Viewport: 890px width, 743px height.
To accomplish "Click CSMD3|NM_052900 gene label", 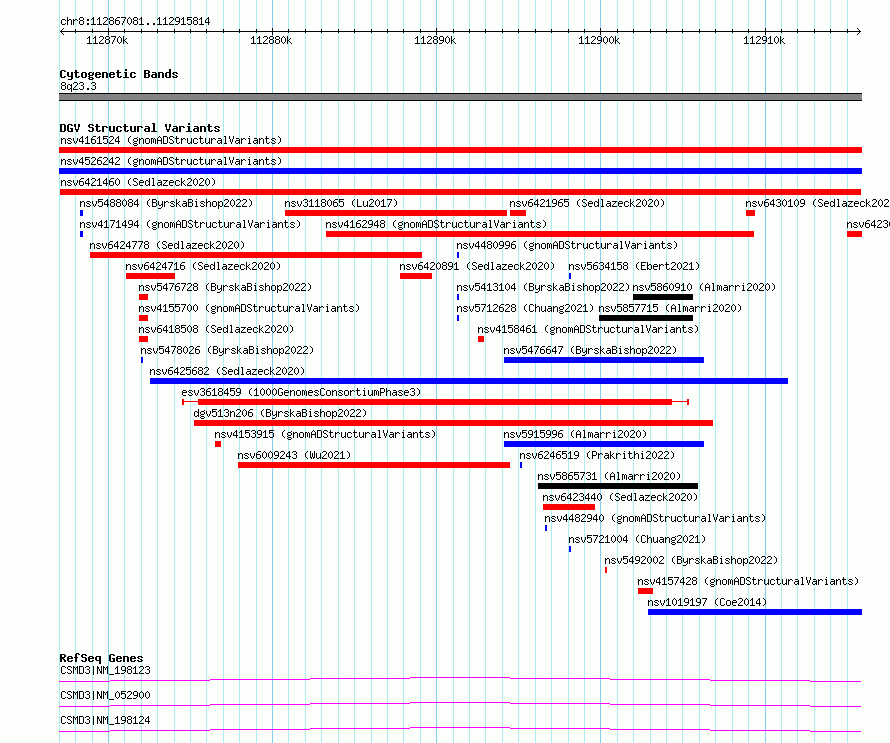I will (106, 695).
